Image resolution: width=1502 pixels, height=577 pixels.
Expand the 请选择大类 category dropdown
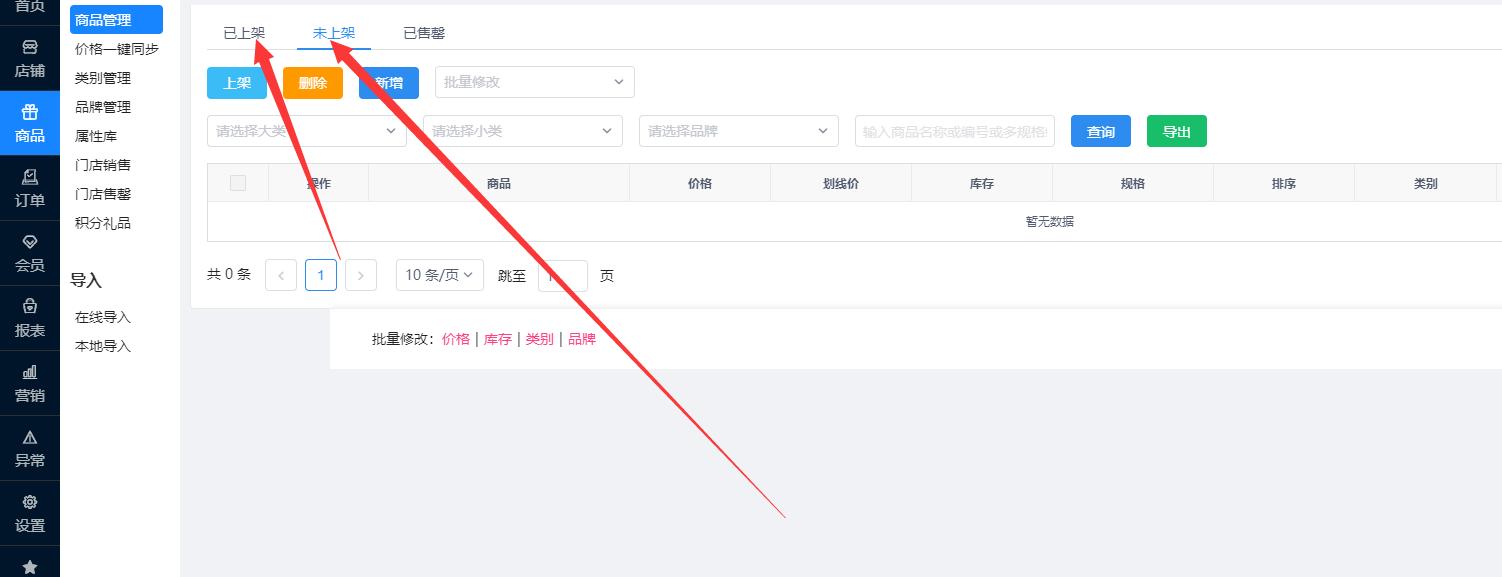pos(306,130)
